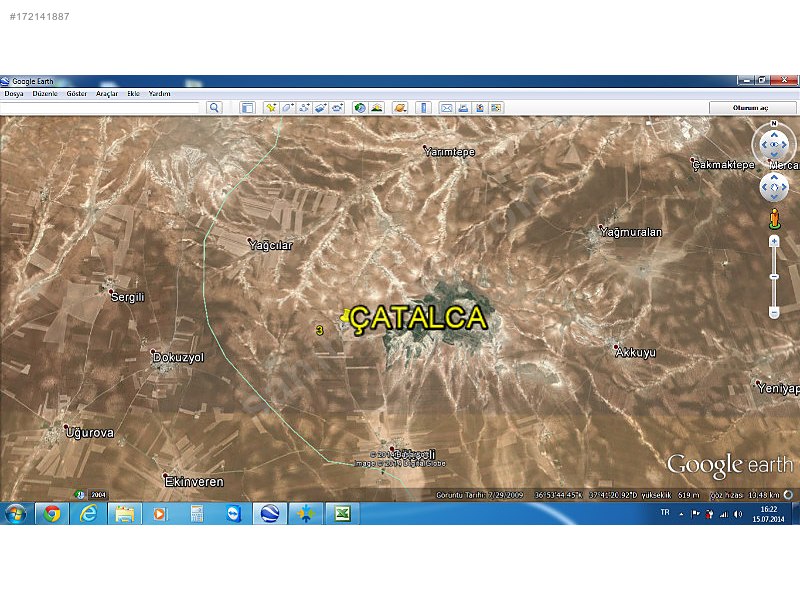Click the yellow ÇATALCA placemark label
Screen dimensions: 800x600
(x=418, y=317)
